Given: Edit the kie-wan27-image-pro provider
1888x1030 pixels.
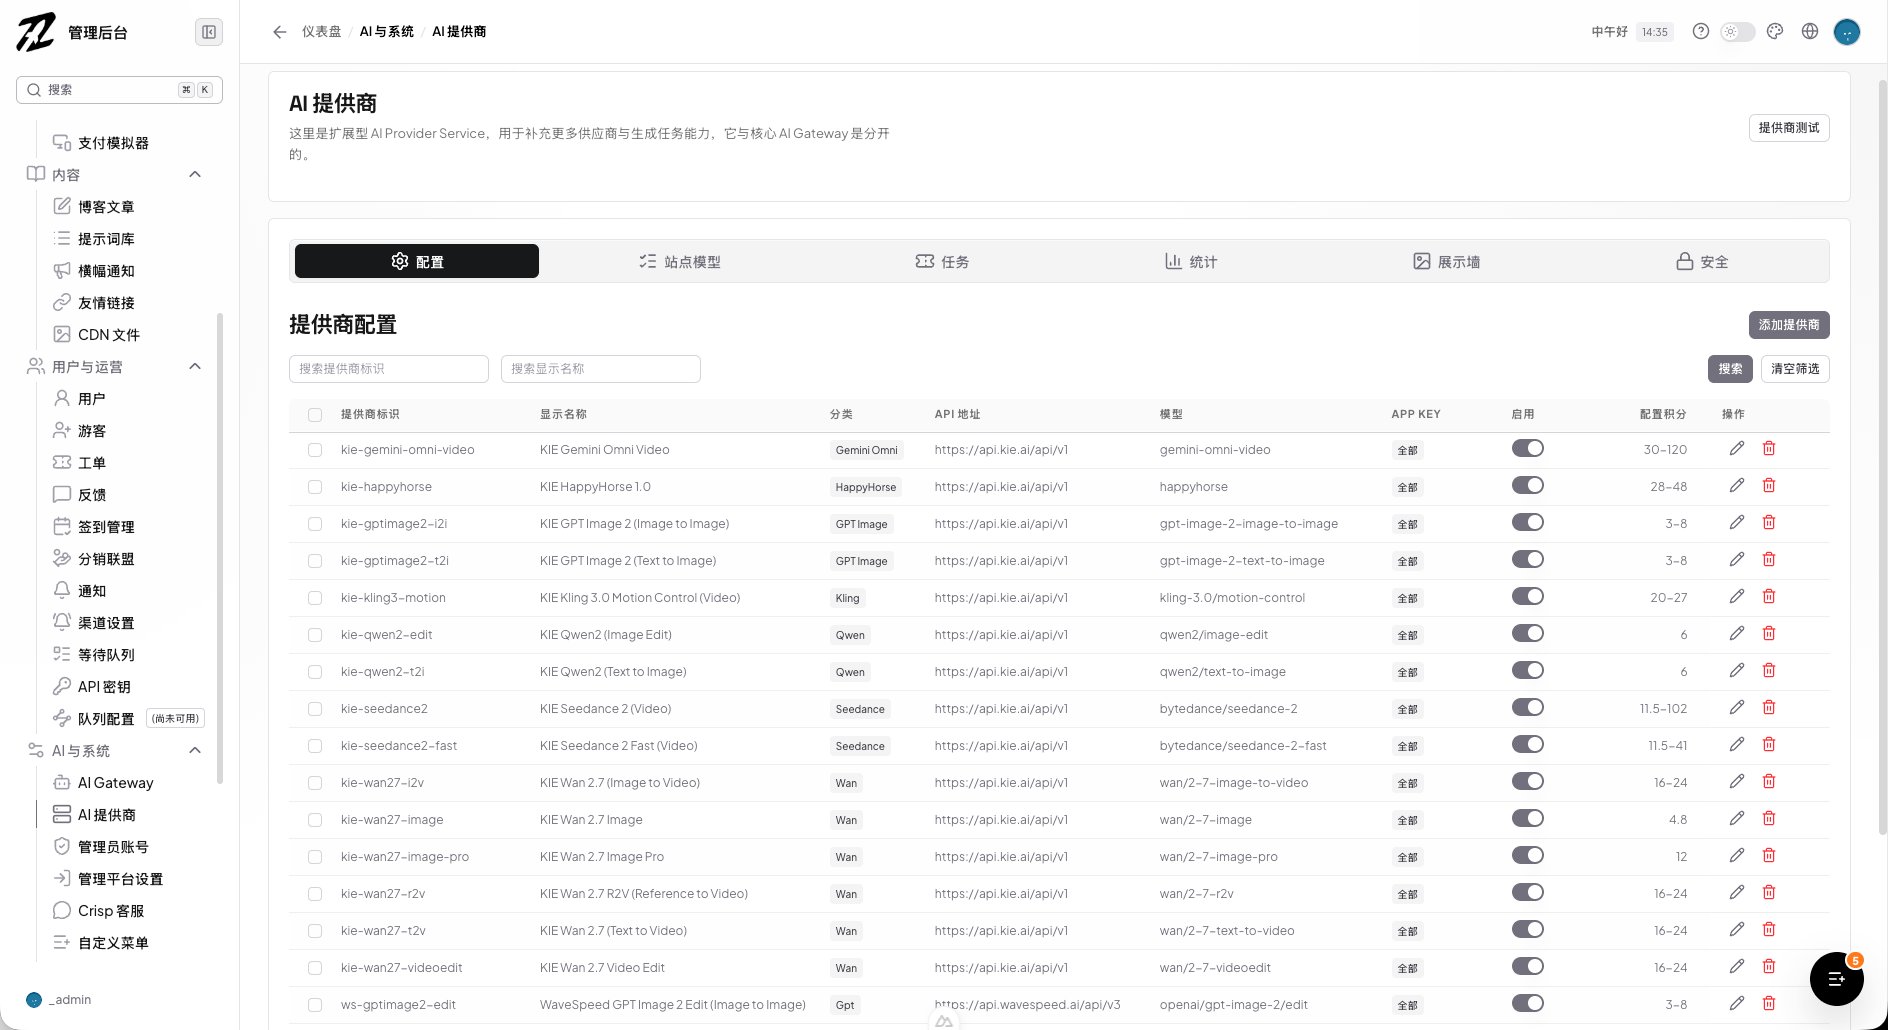Looking at the screenshot, I should point(1737,856).
